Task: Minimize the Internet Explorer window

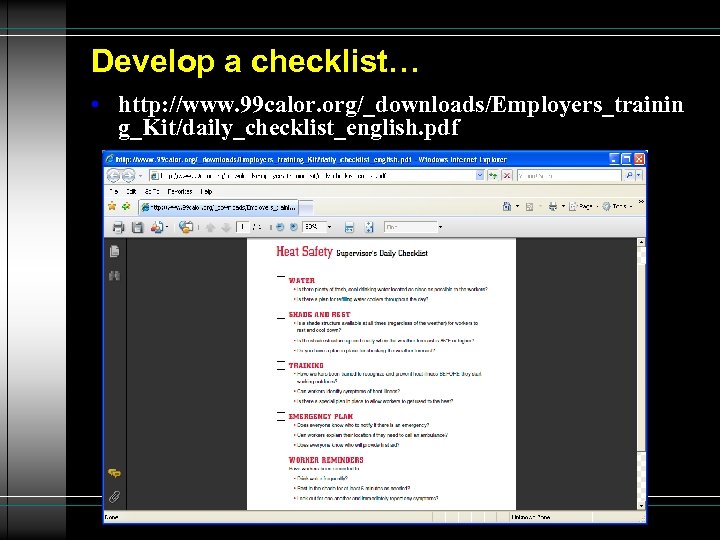Action: (x=614, y=159)
